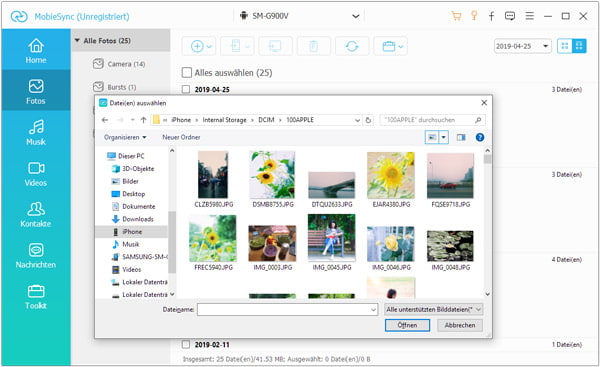Click the 100APPLE durchsuchen search box
The image size is (600, 367).
point(432,120)
